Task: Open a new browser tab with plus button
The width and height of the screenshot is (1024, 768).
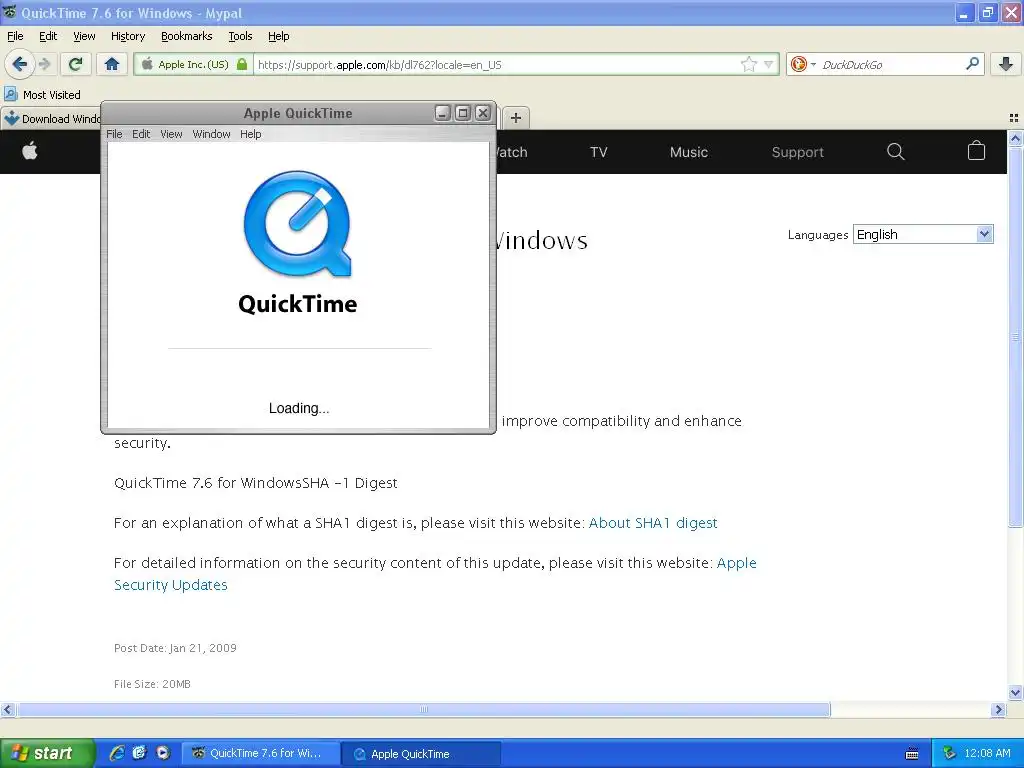Action: click(x=516, y=118)
